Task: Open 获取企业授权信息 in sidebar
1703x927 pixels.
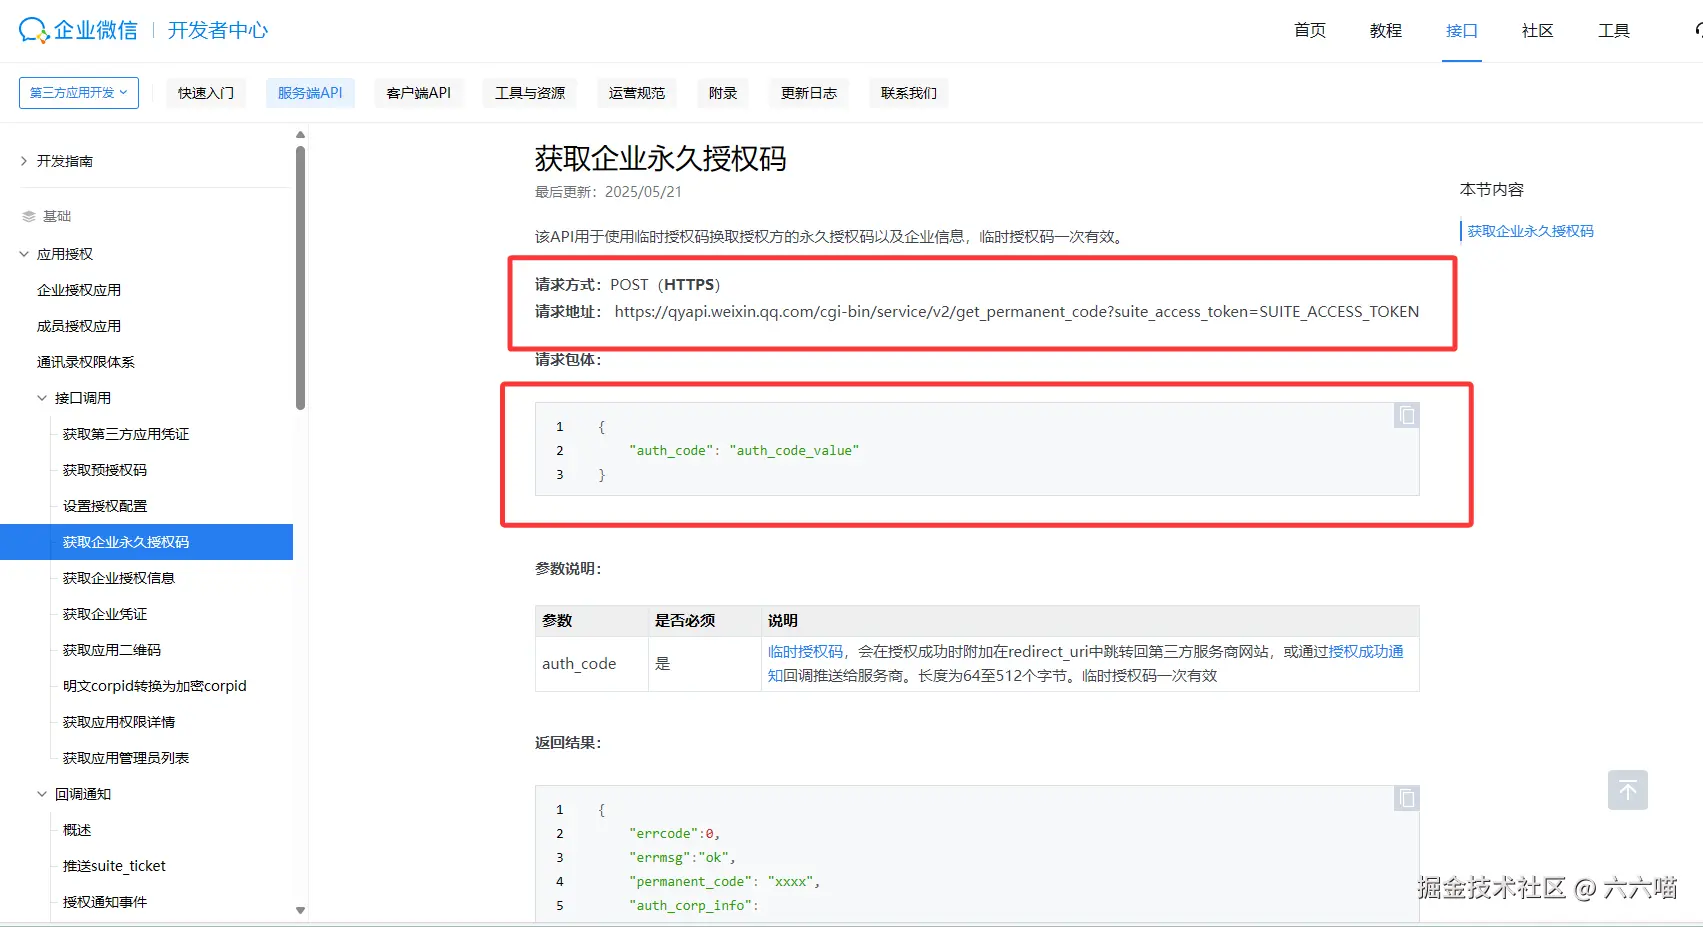Action: click(119, 578)
